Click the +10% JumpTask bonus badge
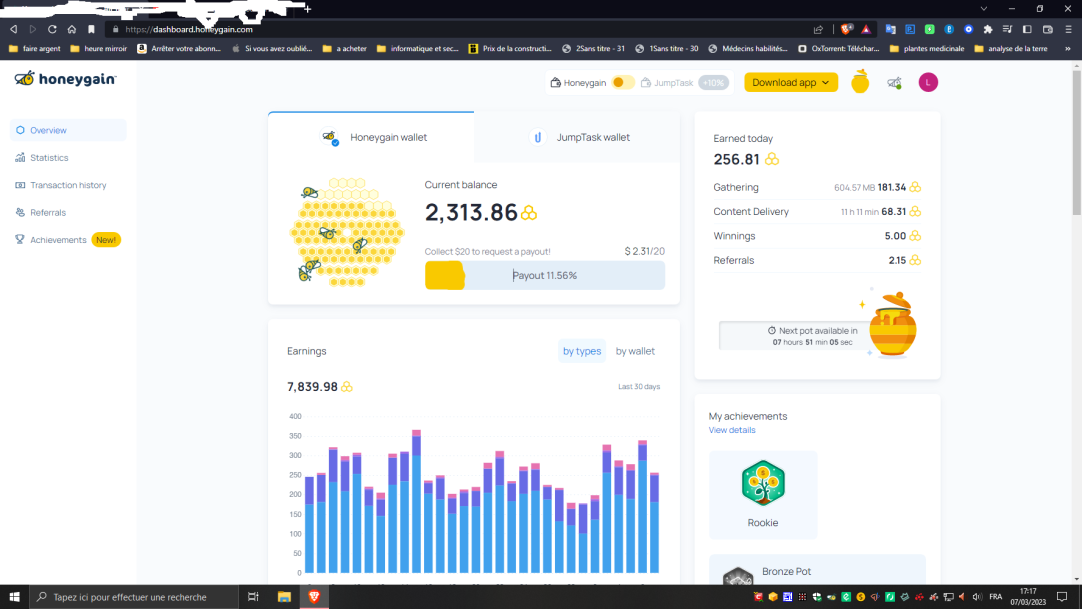This screenshot has width=1082, height=609. (x=713, y=83)
